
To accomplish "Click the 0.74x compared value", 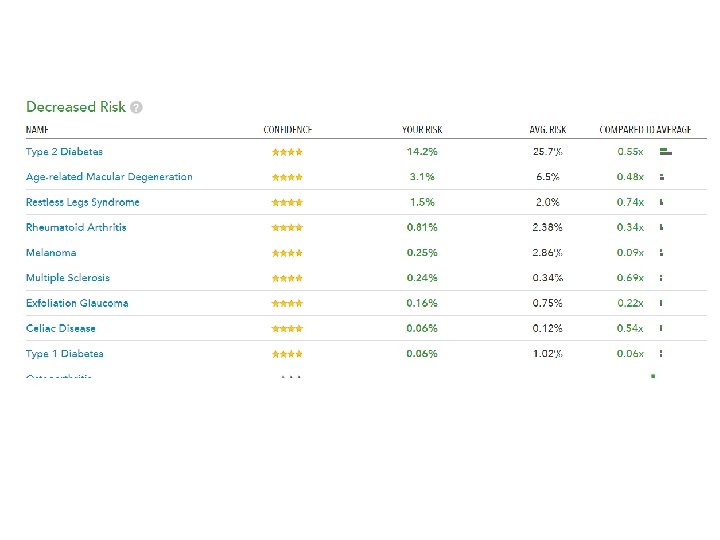I will pos(630,202).
